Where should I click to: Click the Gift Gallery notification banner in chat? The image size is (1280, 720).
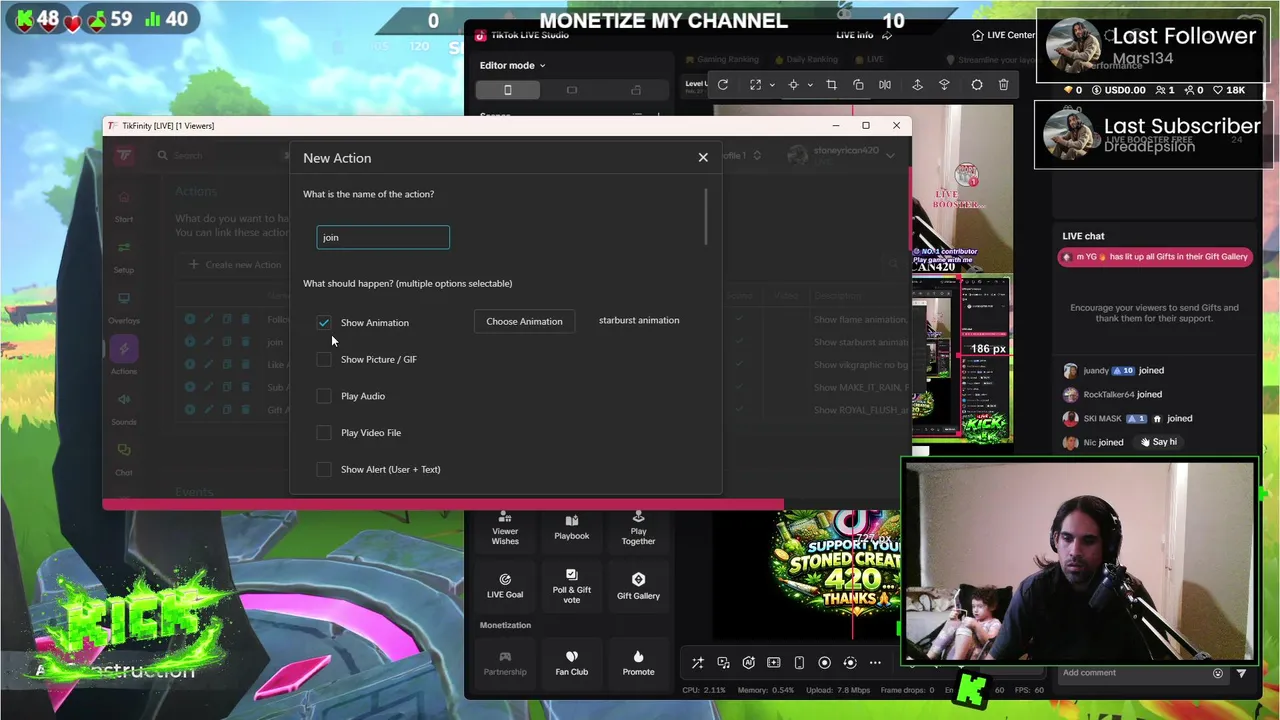(x=1156, y=257)
